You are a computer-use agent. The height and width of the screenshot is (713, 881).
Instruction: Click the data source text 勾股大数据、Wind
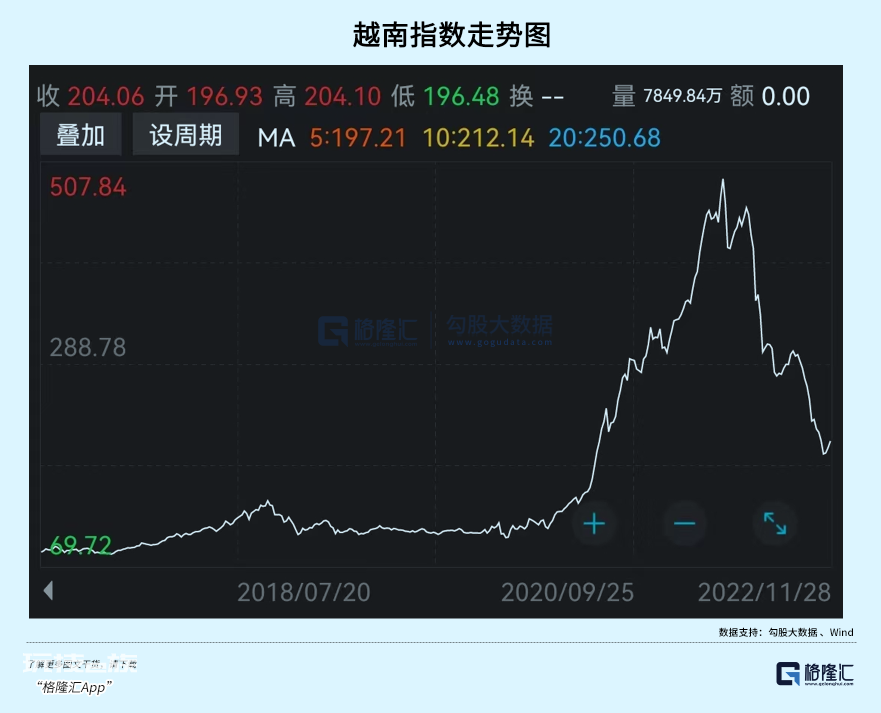click(811, 632)
